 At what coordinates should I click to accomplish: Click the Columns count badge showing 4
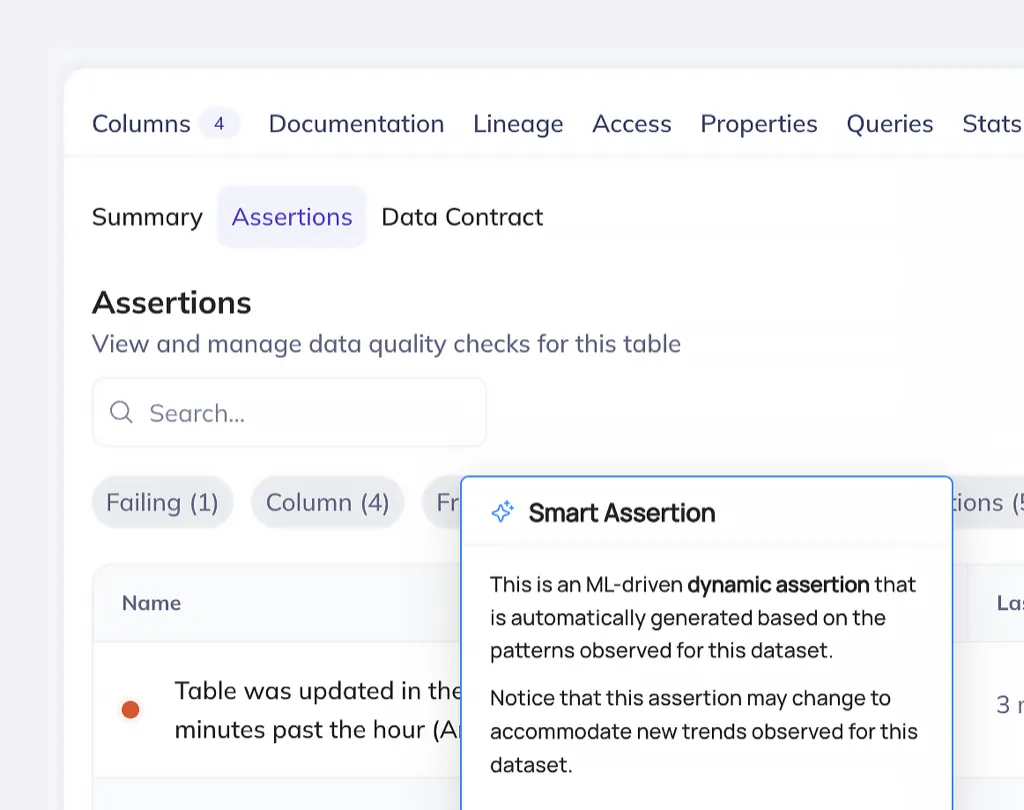click(x=219, y=124)
